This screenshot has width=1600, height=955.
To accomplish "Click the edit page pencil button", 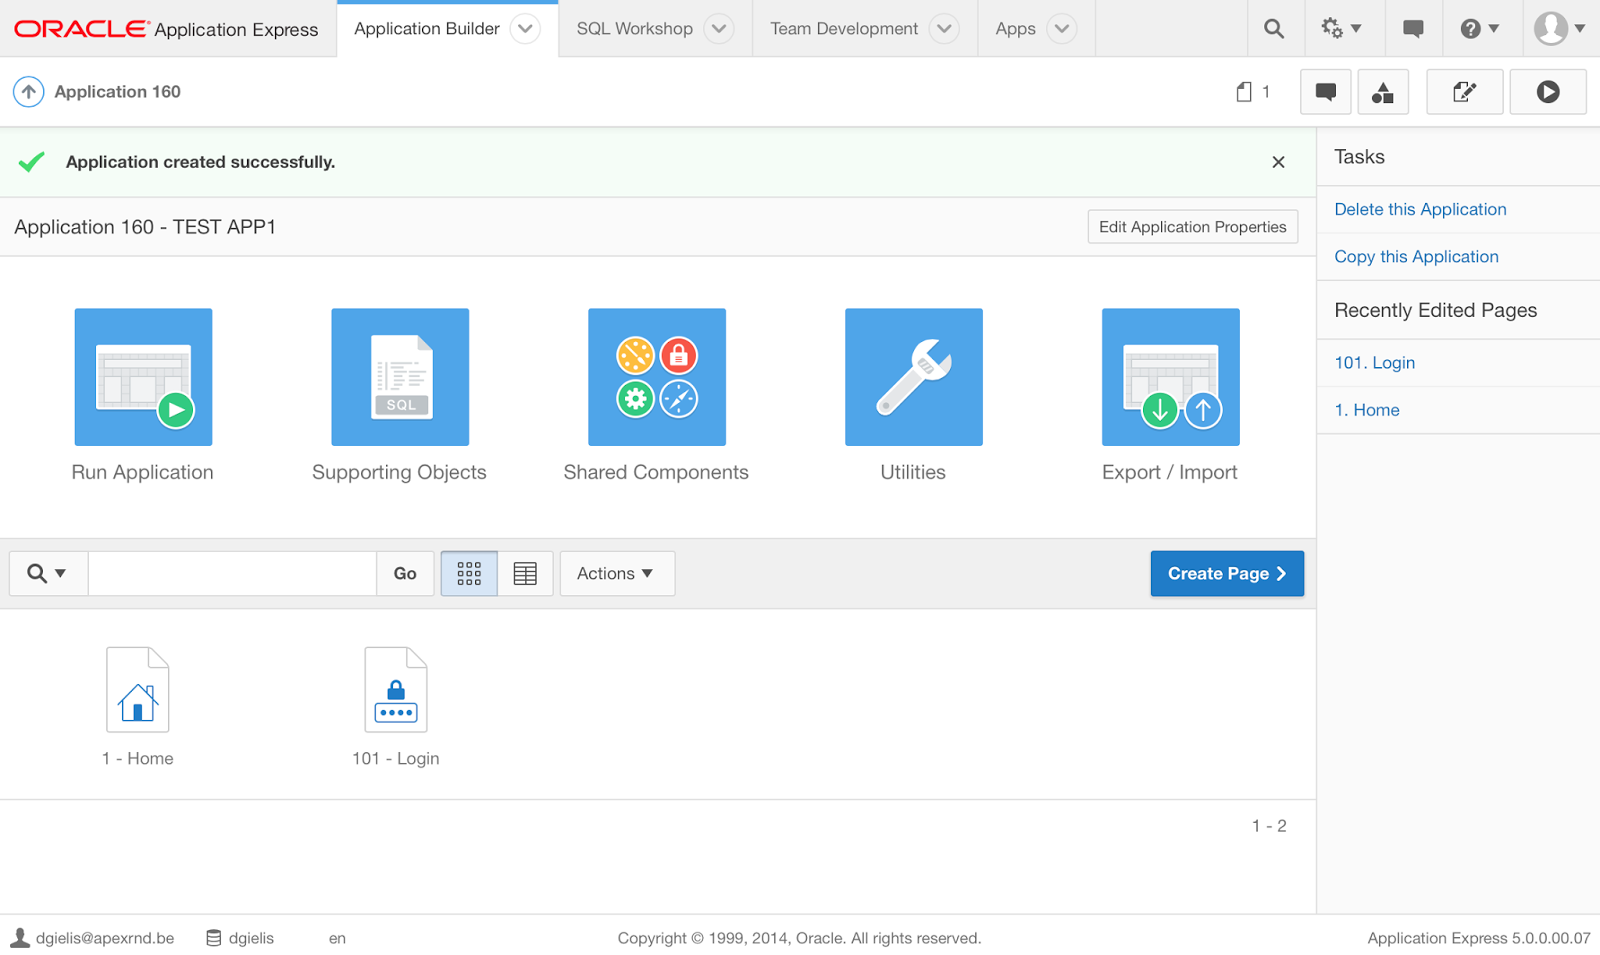I will coord(1464,92).
